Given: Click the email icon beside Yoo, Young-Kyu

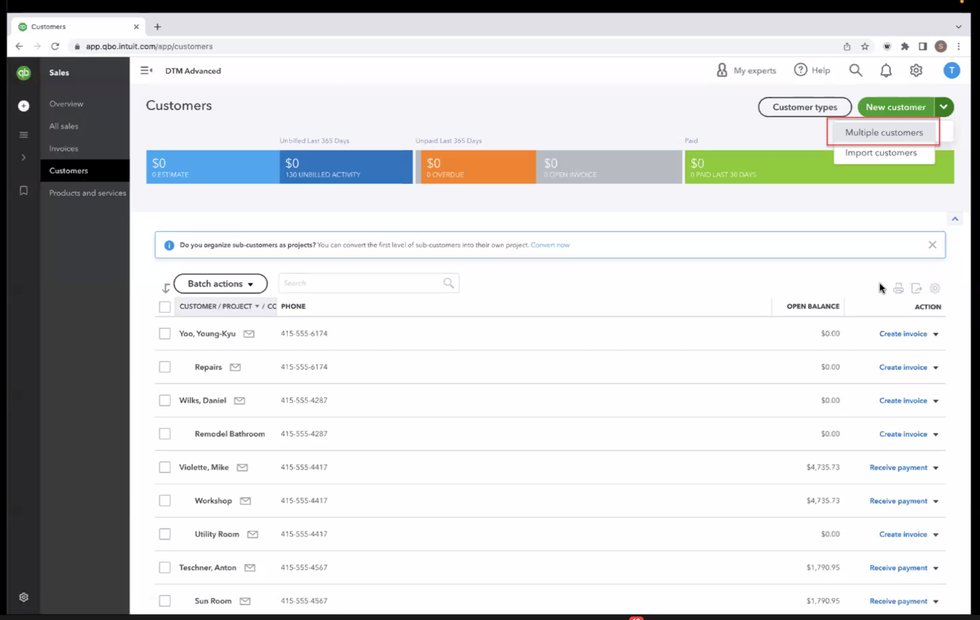Looking at the screenshot, I should coord(249,334).
